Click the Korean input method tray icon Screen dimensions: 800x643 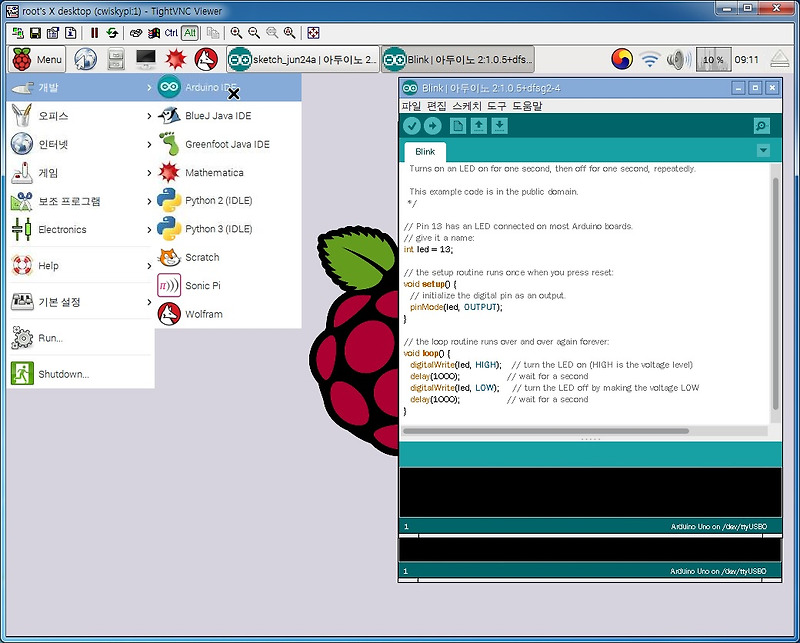tap(622, 60)
